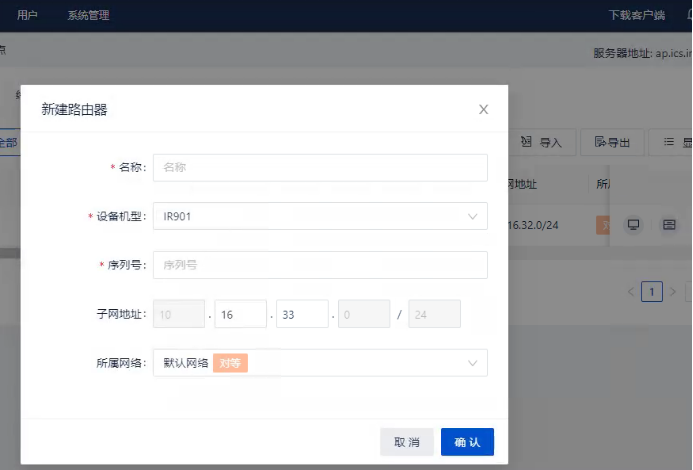
Task: Close the 新建路由器 dialog with X
Action: pos(483,110)
